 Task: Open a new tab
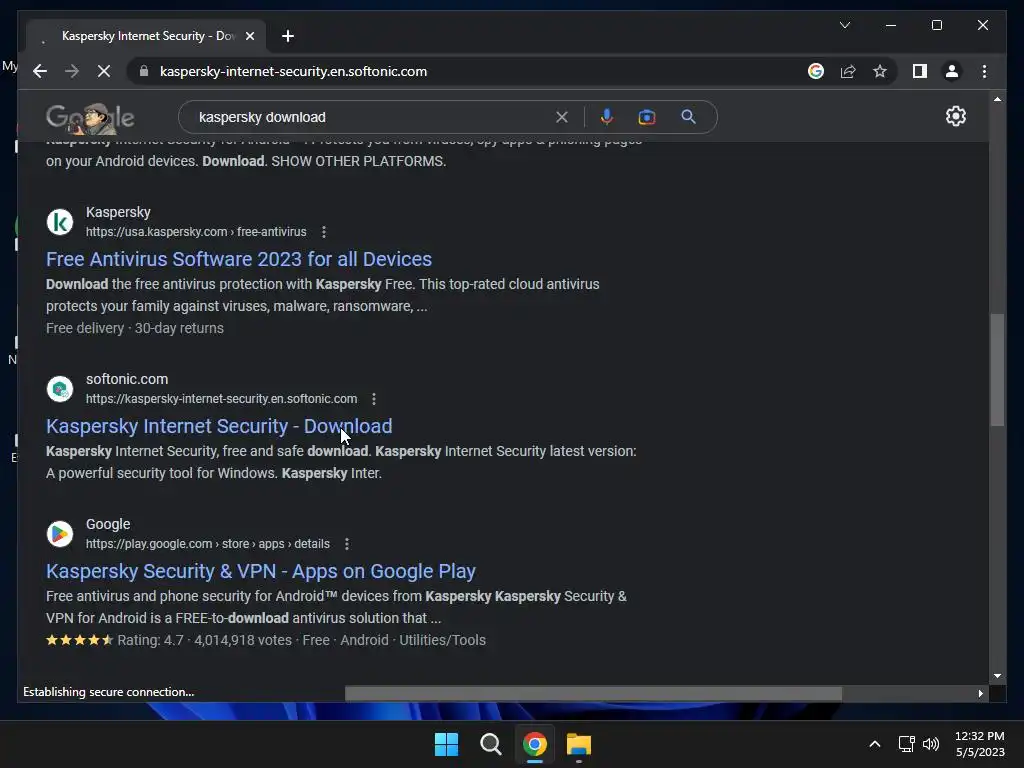pyautogui.click(x=288, y=36)
